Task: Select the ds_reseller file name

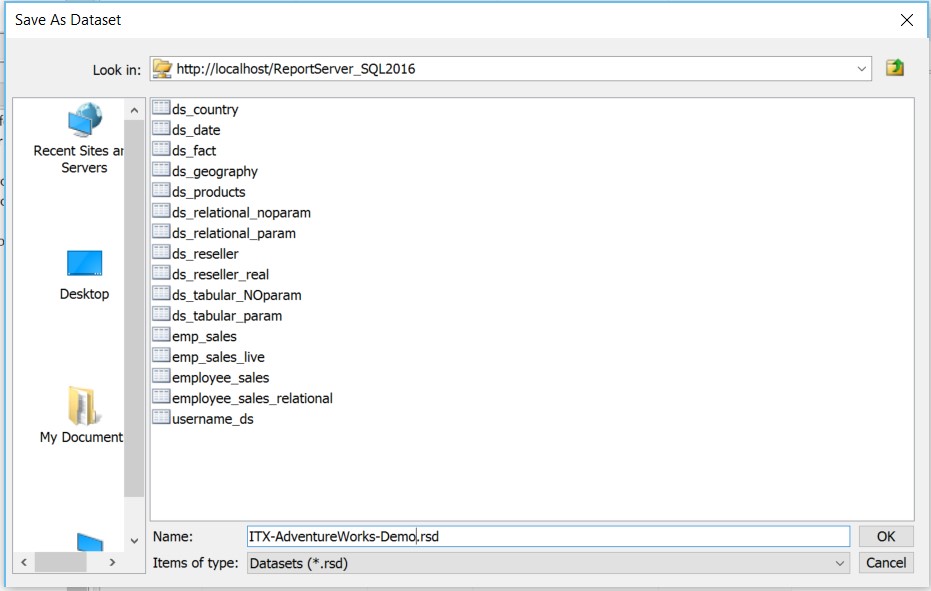Action: point(205,254)
